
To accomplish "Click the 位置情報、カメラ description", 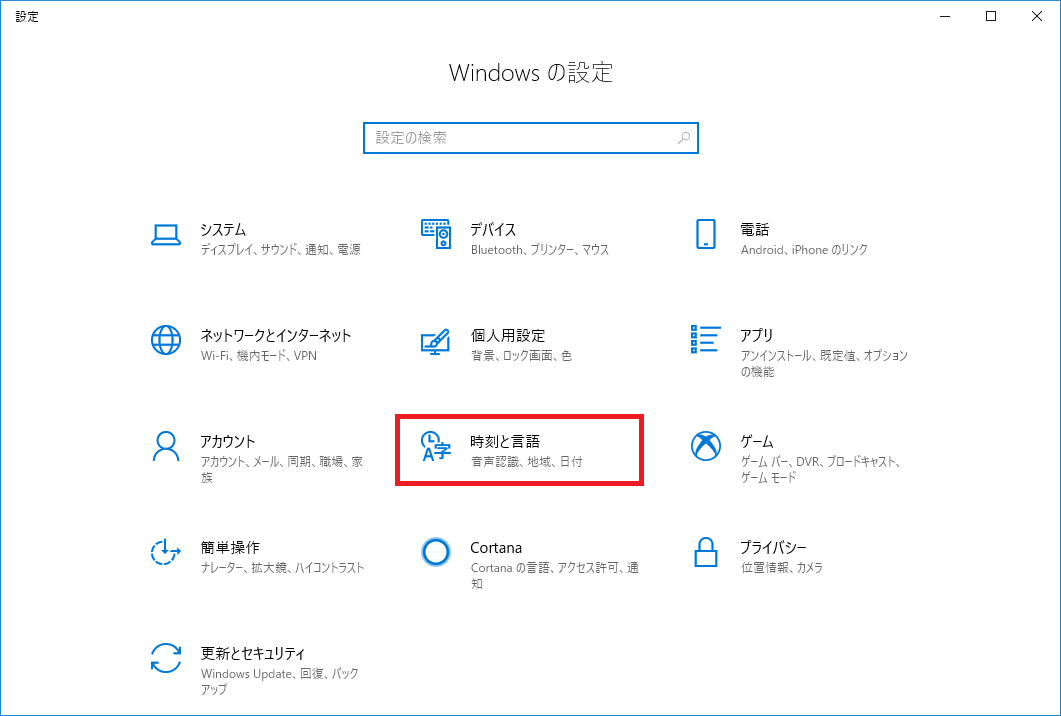I will (x=782, y=568).
